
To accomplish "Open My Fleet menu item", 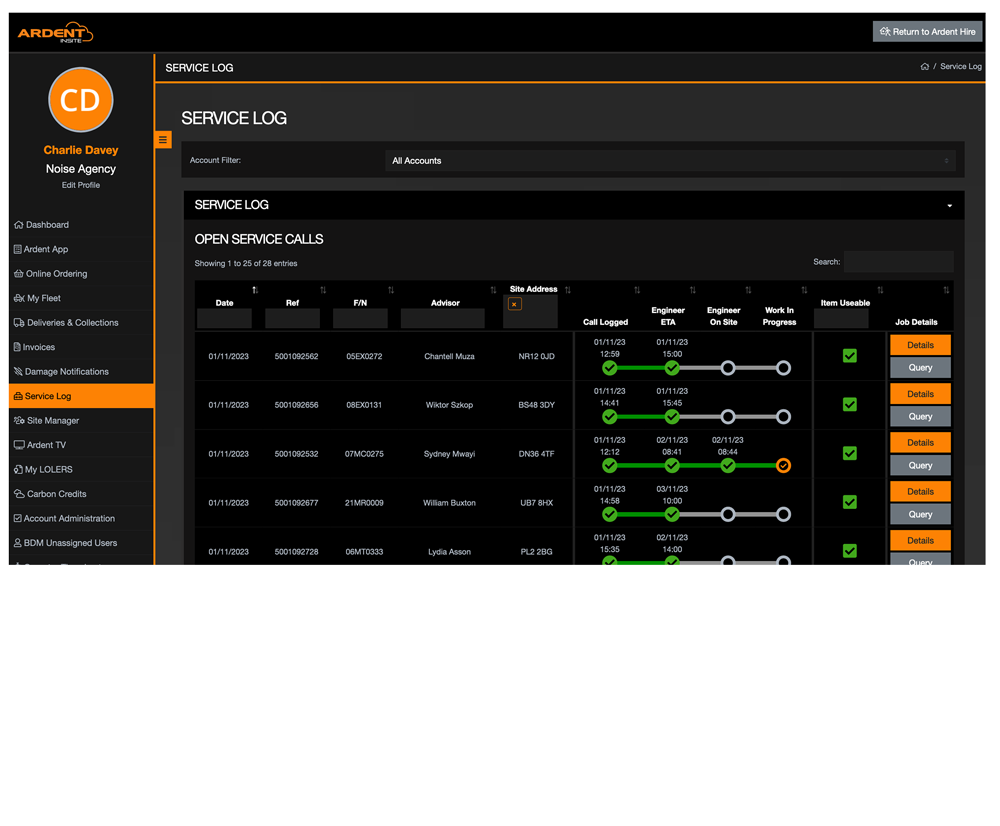I will pyautogui.click(x=81, y=299).
